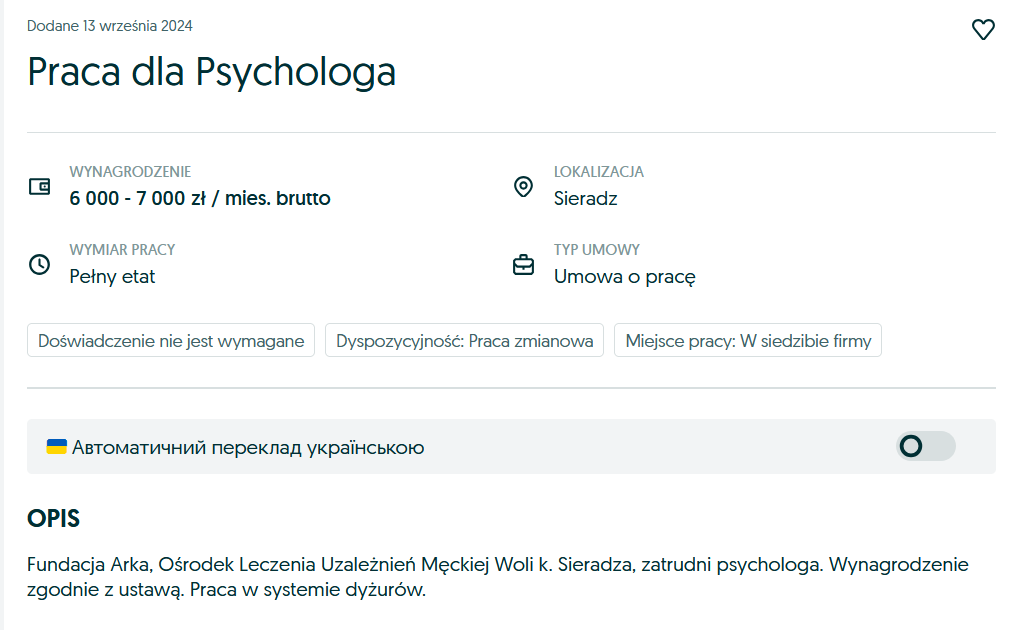
Task: Click the wallet salary icon
Action: click(x=39, y=186)
